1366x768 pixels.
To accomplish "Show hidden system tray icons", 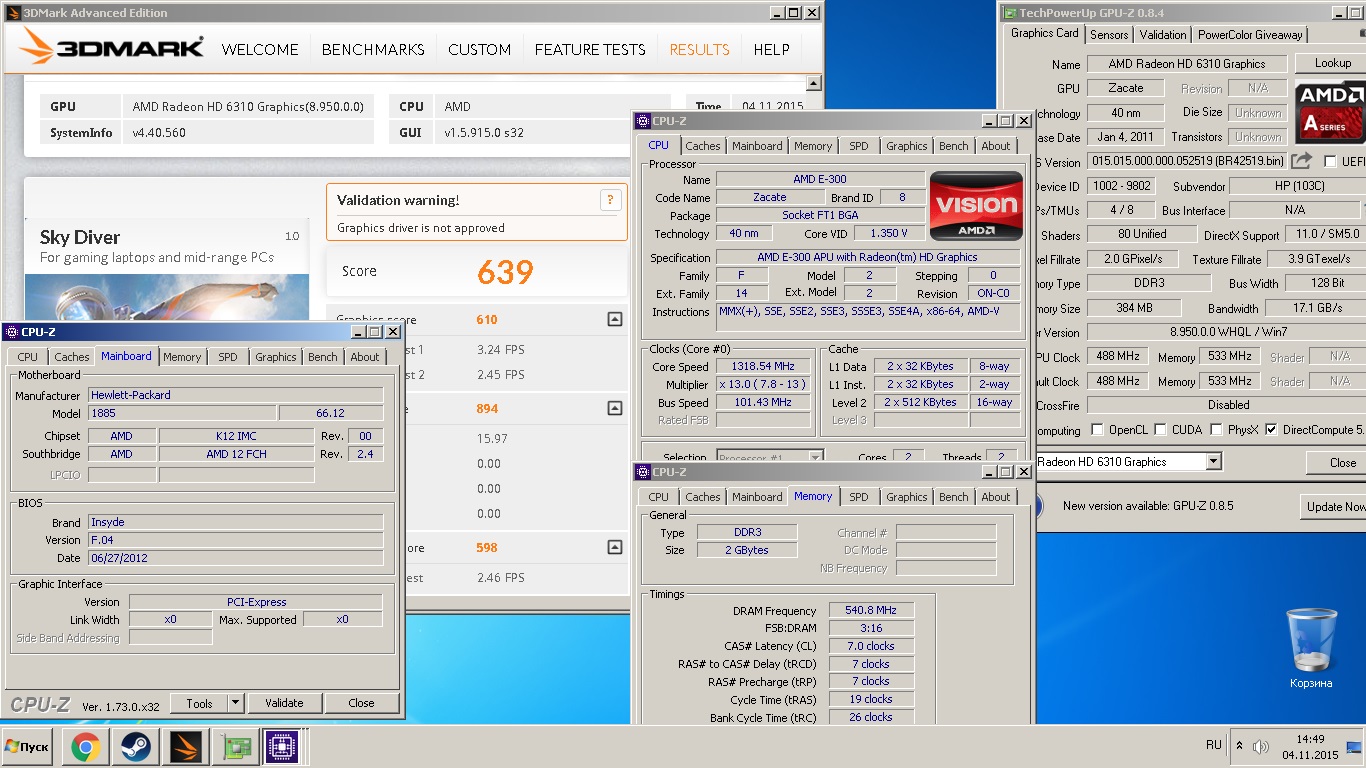I will click(1240, 746).
